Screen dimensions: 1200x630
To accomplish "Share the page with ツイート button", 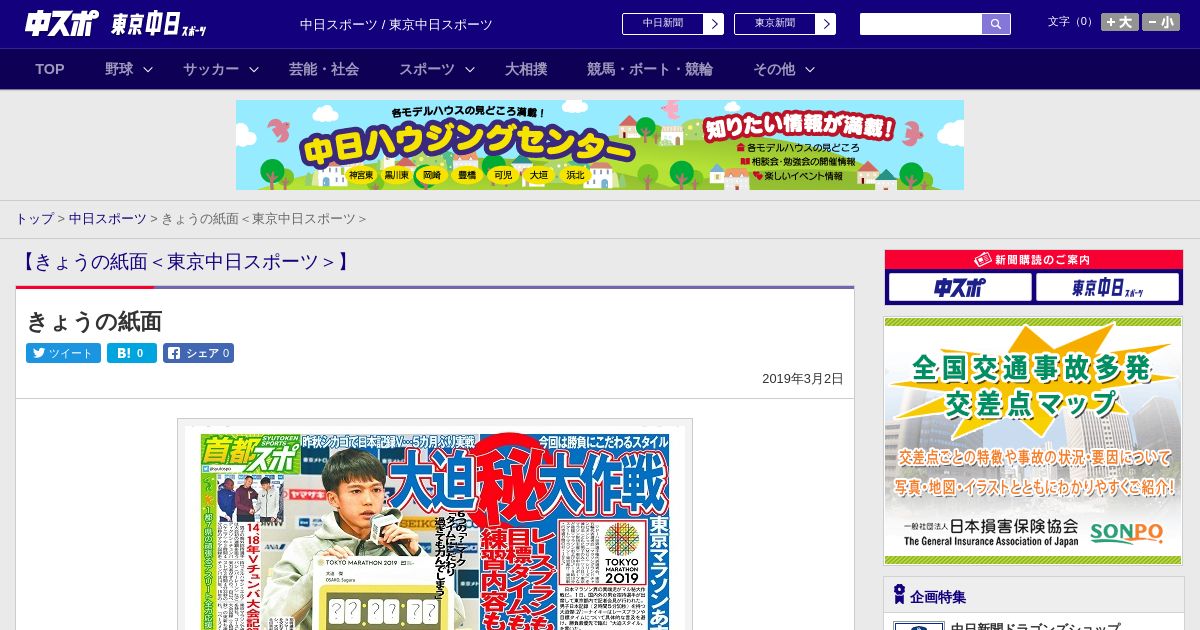I will tap(63, 353).
